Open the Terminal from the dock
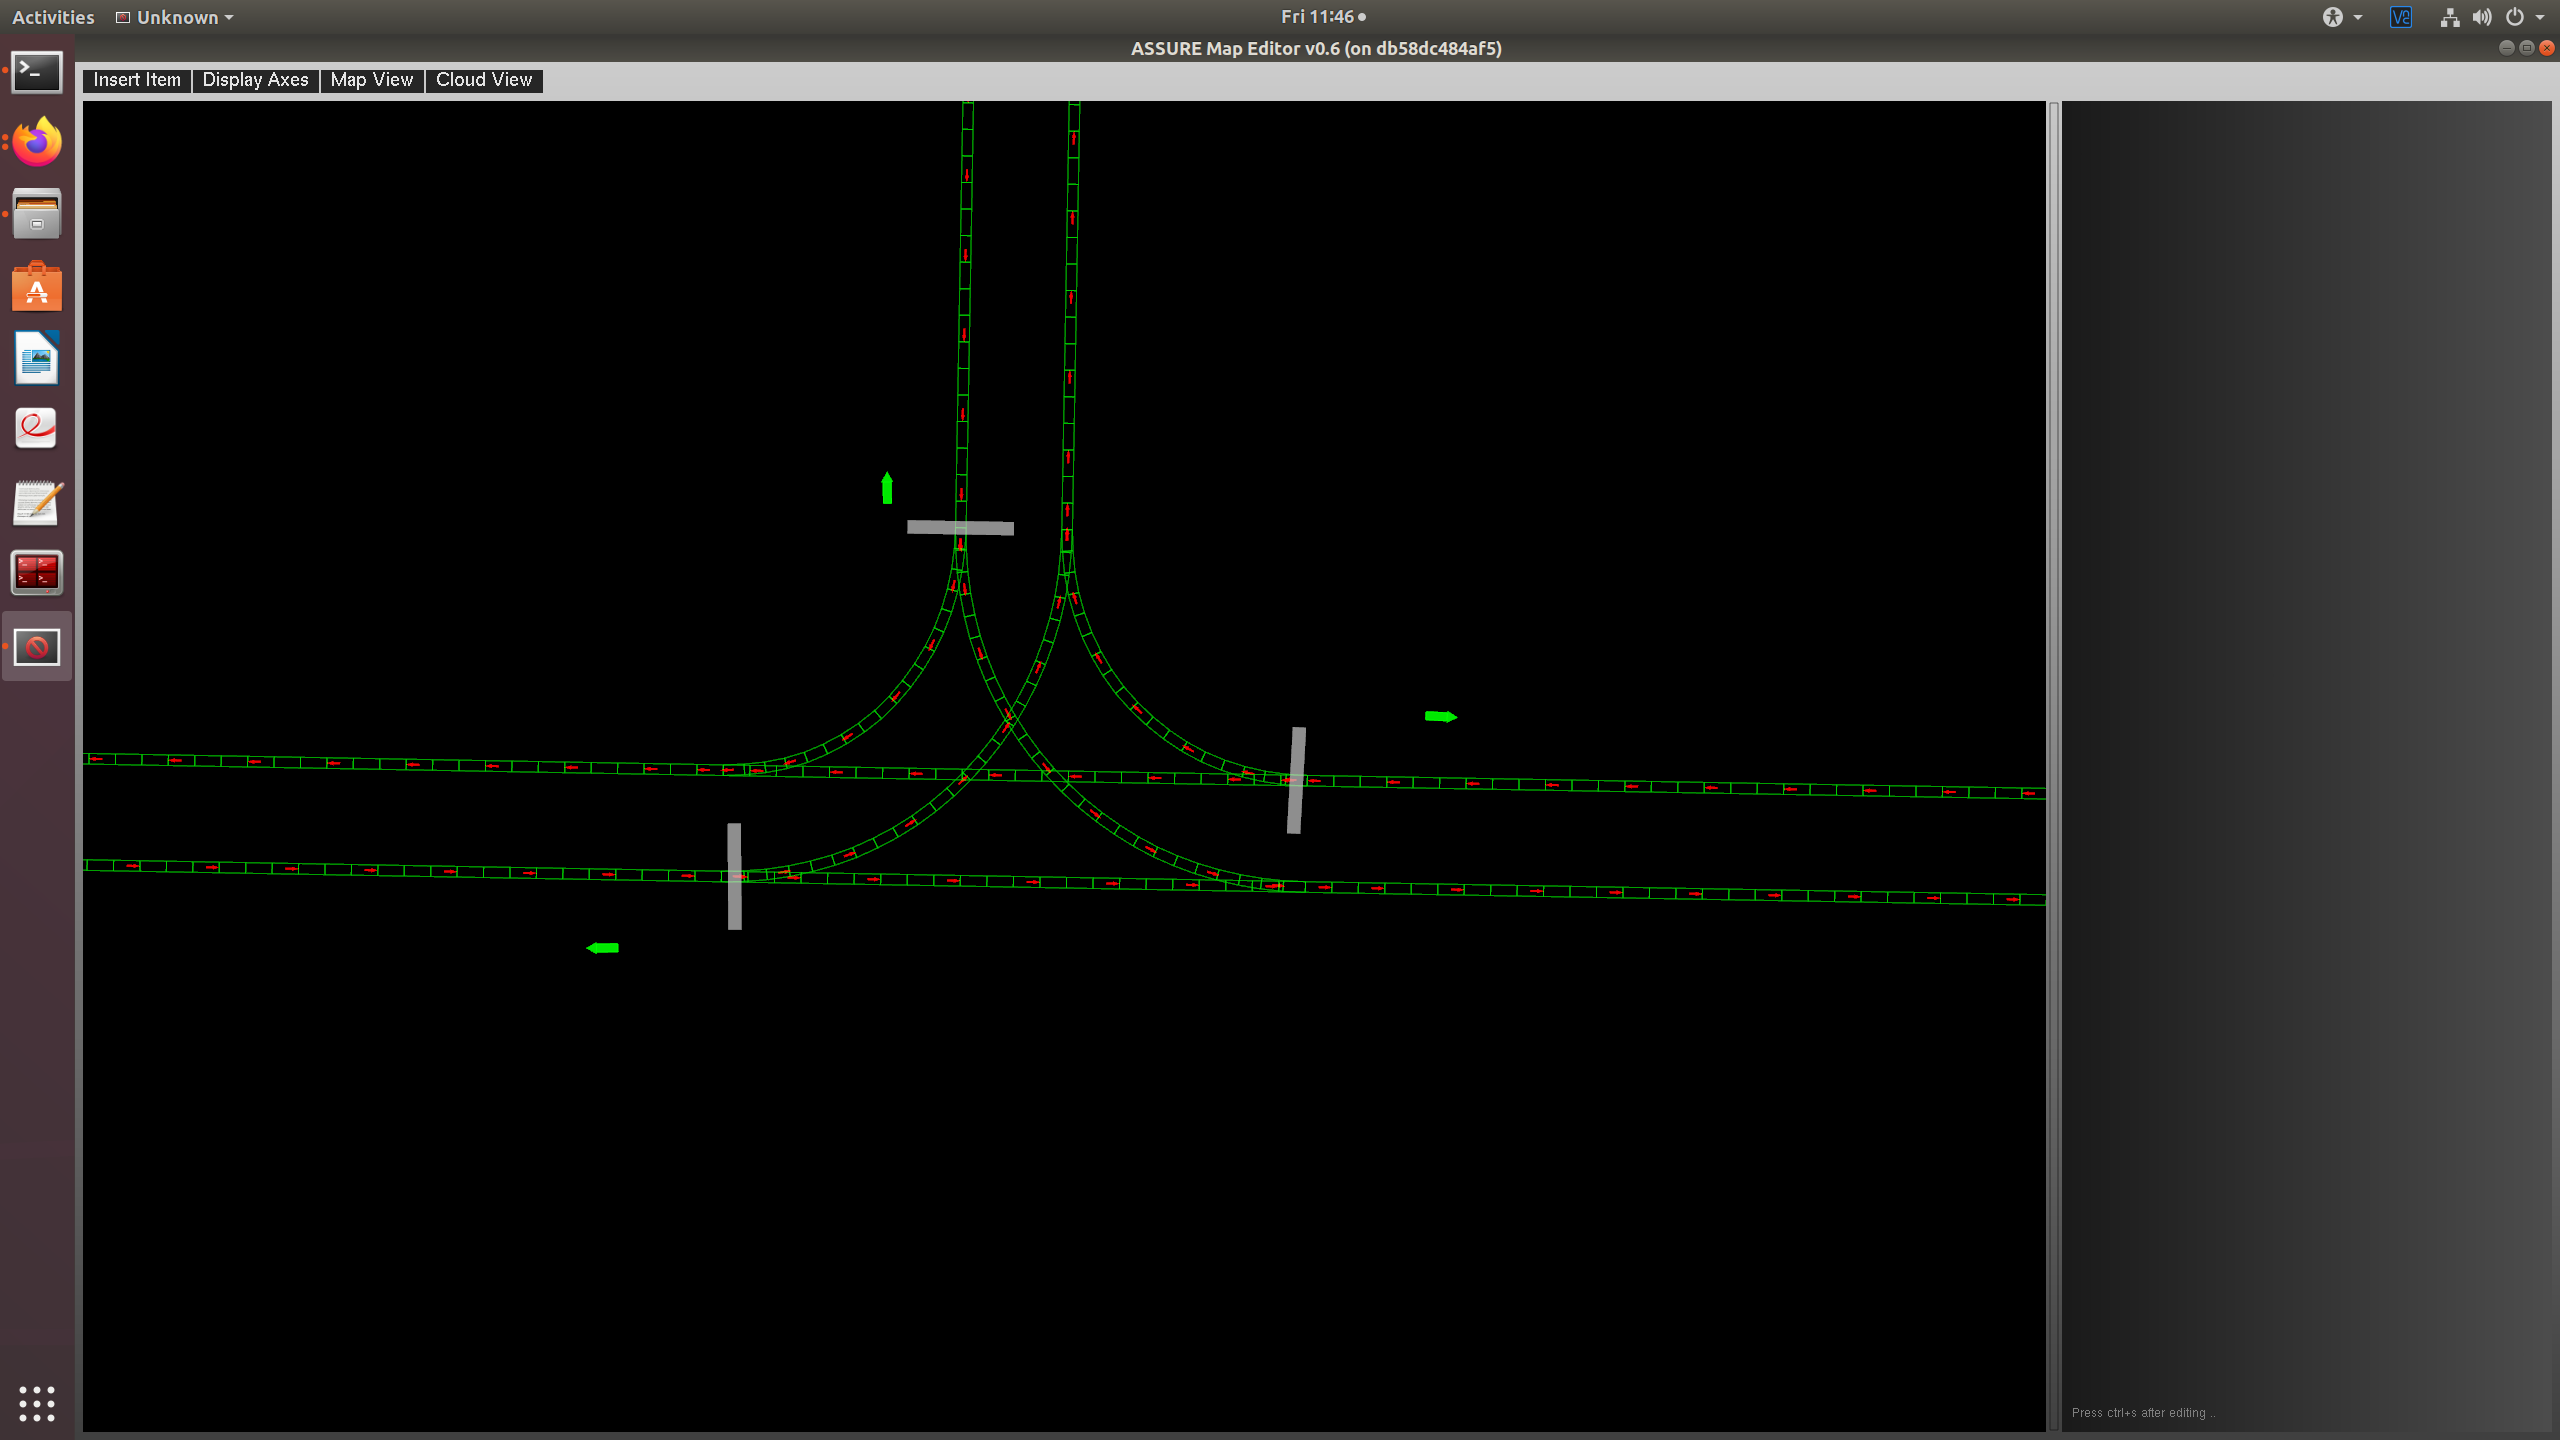 36,71
